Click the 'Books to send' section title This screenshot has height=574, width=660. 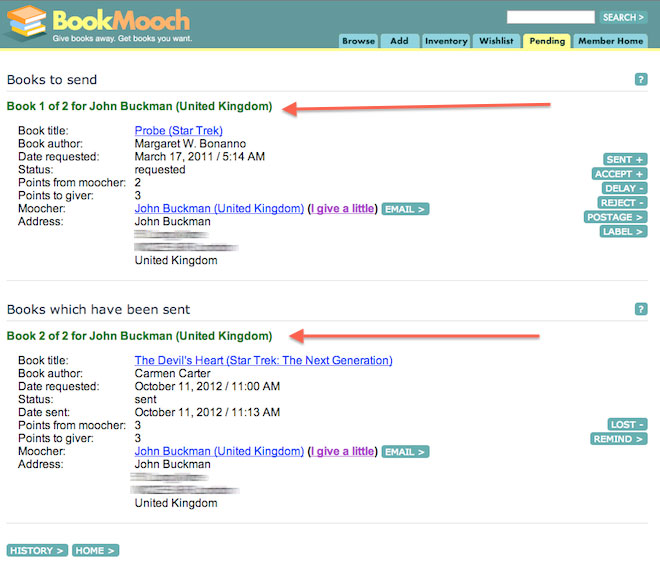click(x=52, y=80)
